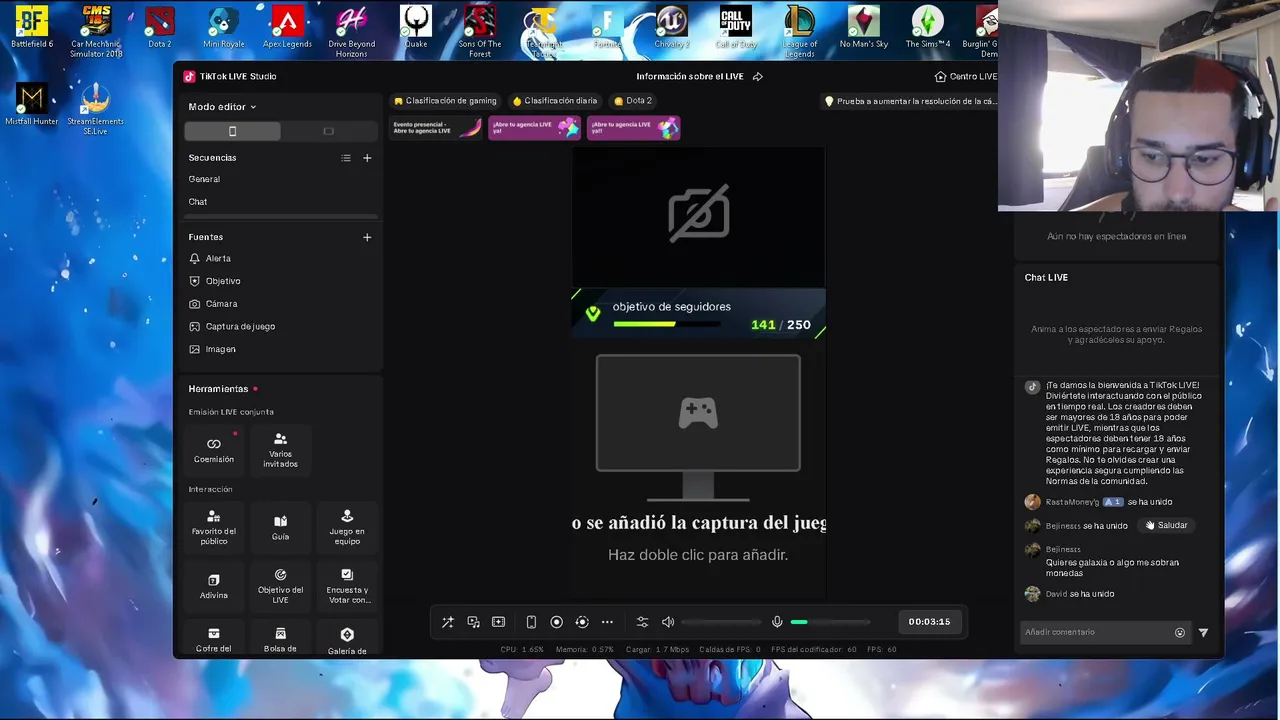Open the Centro LIVE link
Screen dimensions: 1280x720
(966, 77)
